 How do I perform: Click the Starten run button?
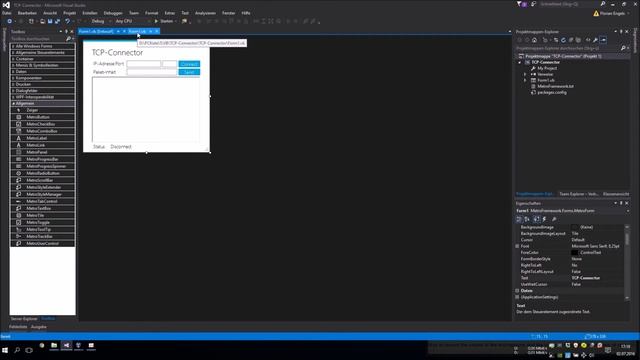164,21
